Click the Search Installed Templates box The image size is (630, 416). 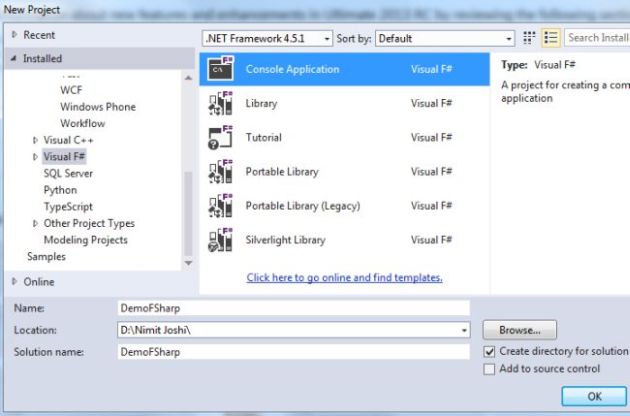click(597, 38)
